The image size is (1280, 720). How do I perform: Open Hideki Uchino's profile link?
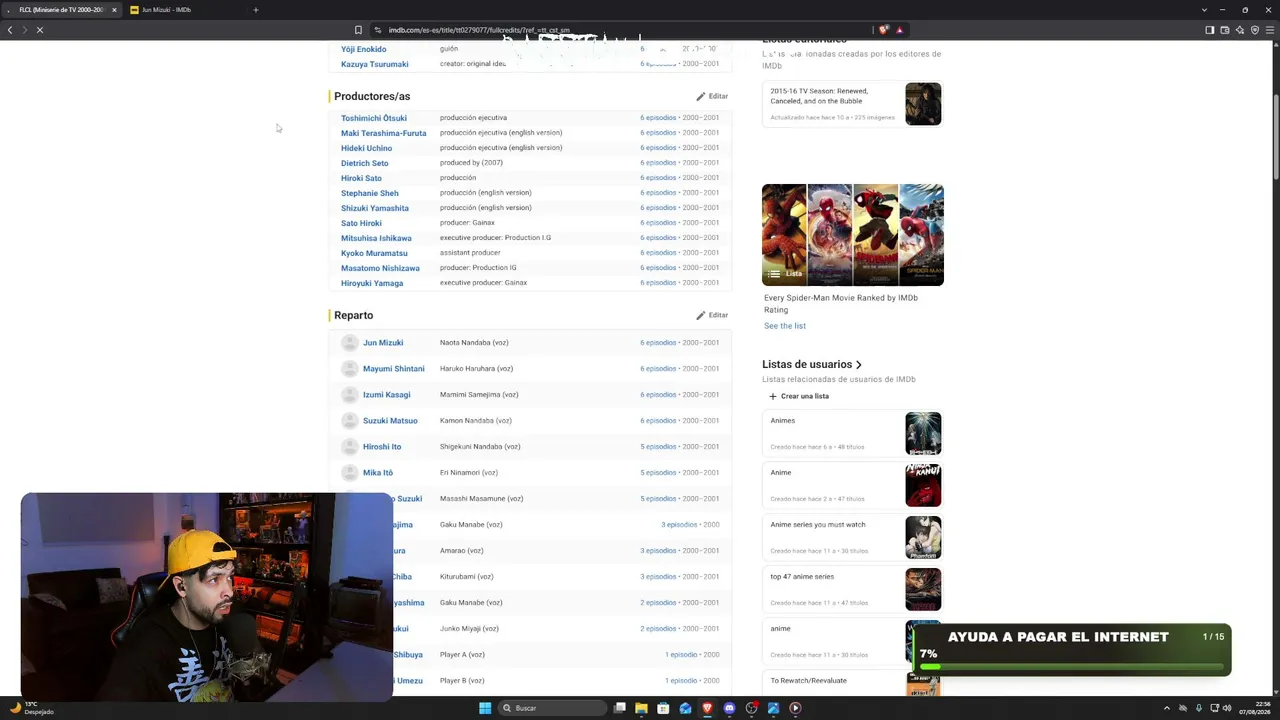tap(366, 148)
